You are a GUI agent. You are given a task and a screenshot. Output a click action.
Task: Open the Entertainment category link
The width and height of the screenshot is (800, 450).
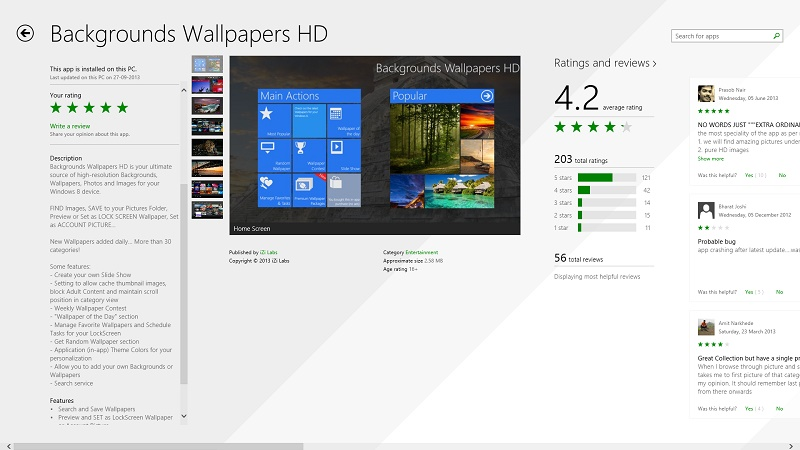421,252
